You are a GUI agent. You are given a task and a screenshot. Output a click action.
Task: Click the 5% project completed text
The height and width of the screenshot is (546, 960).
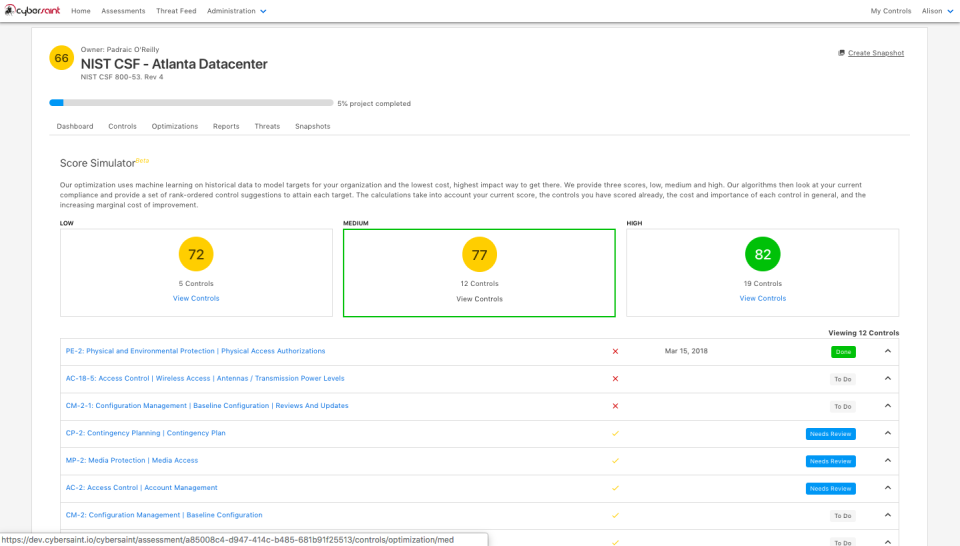tap(374, 103)
